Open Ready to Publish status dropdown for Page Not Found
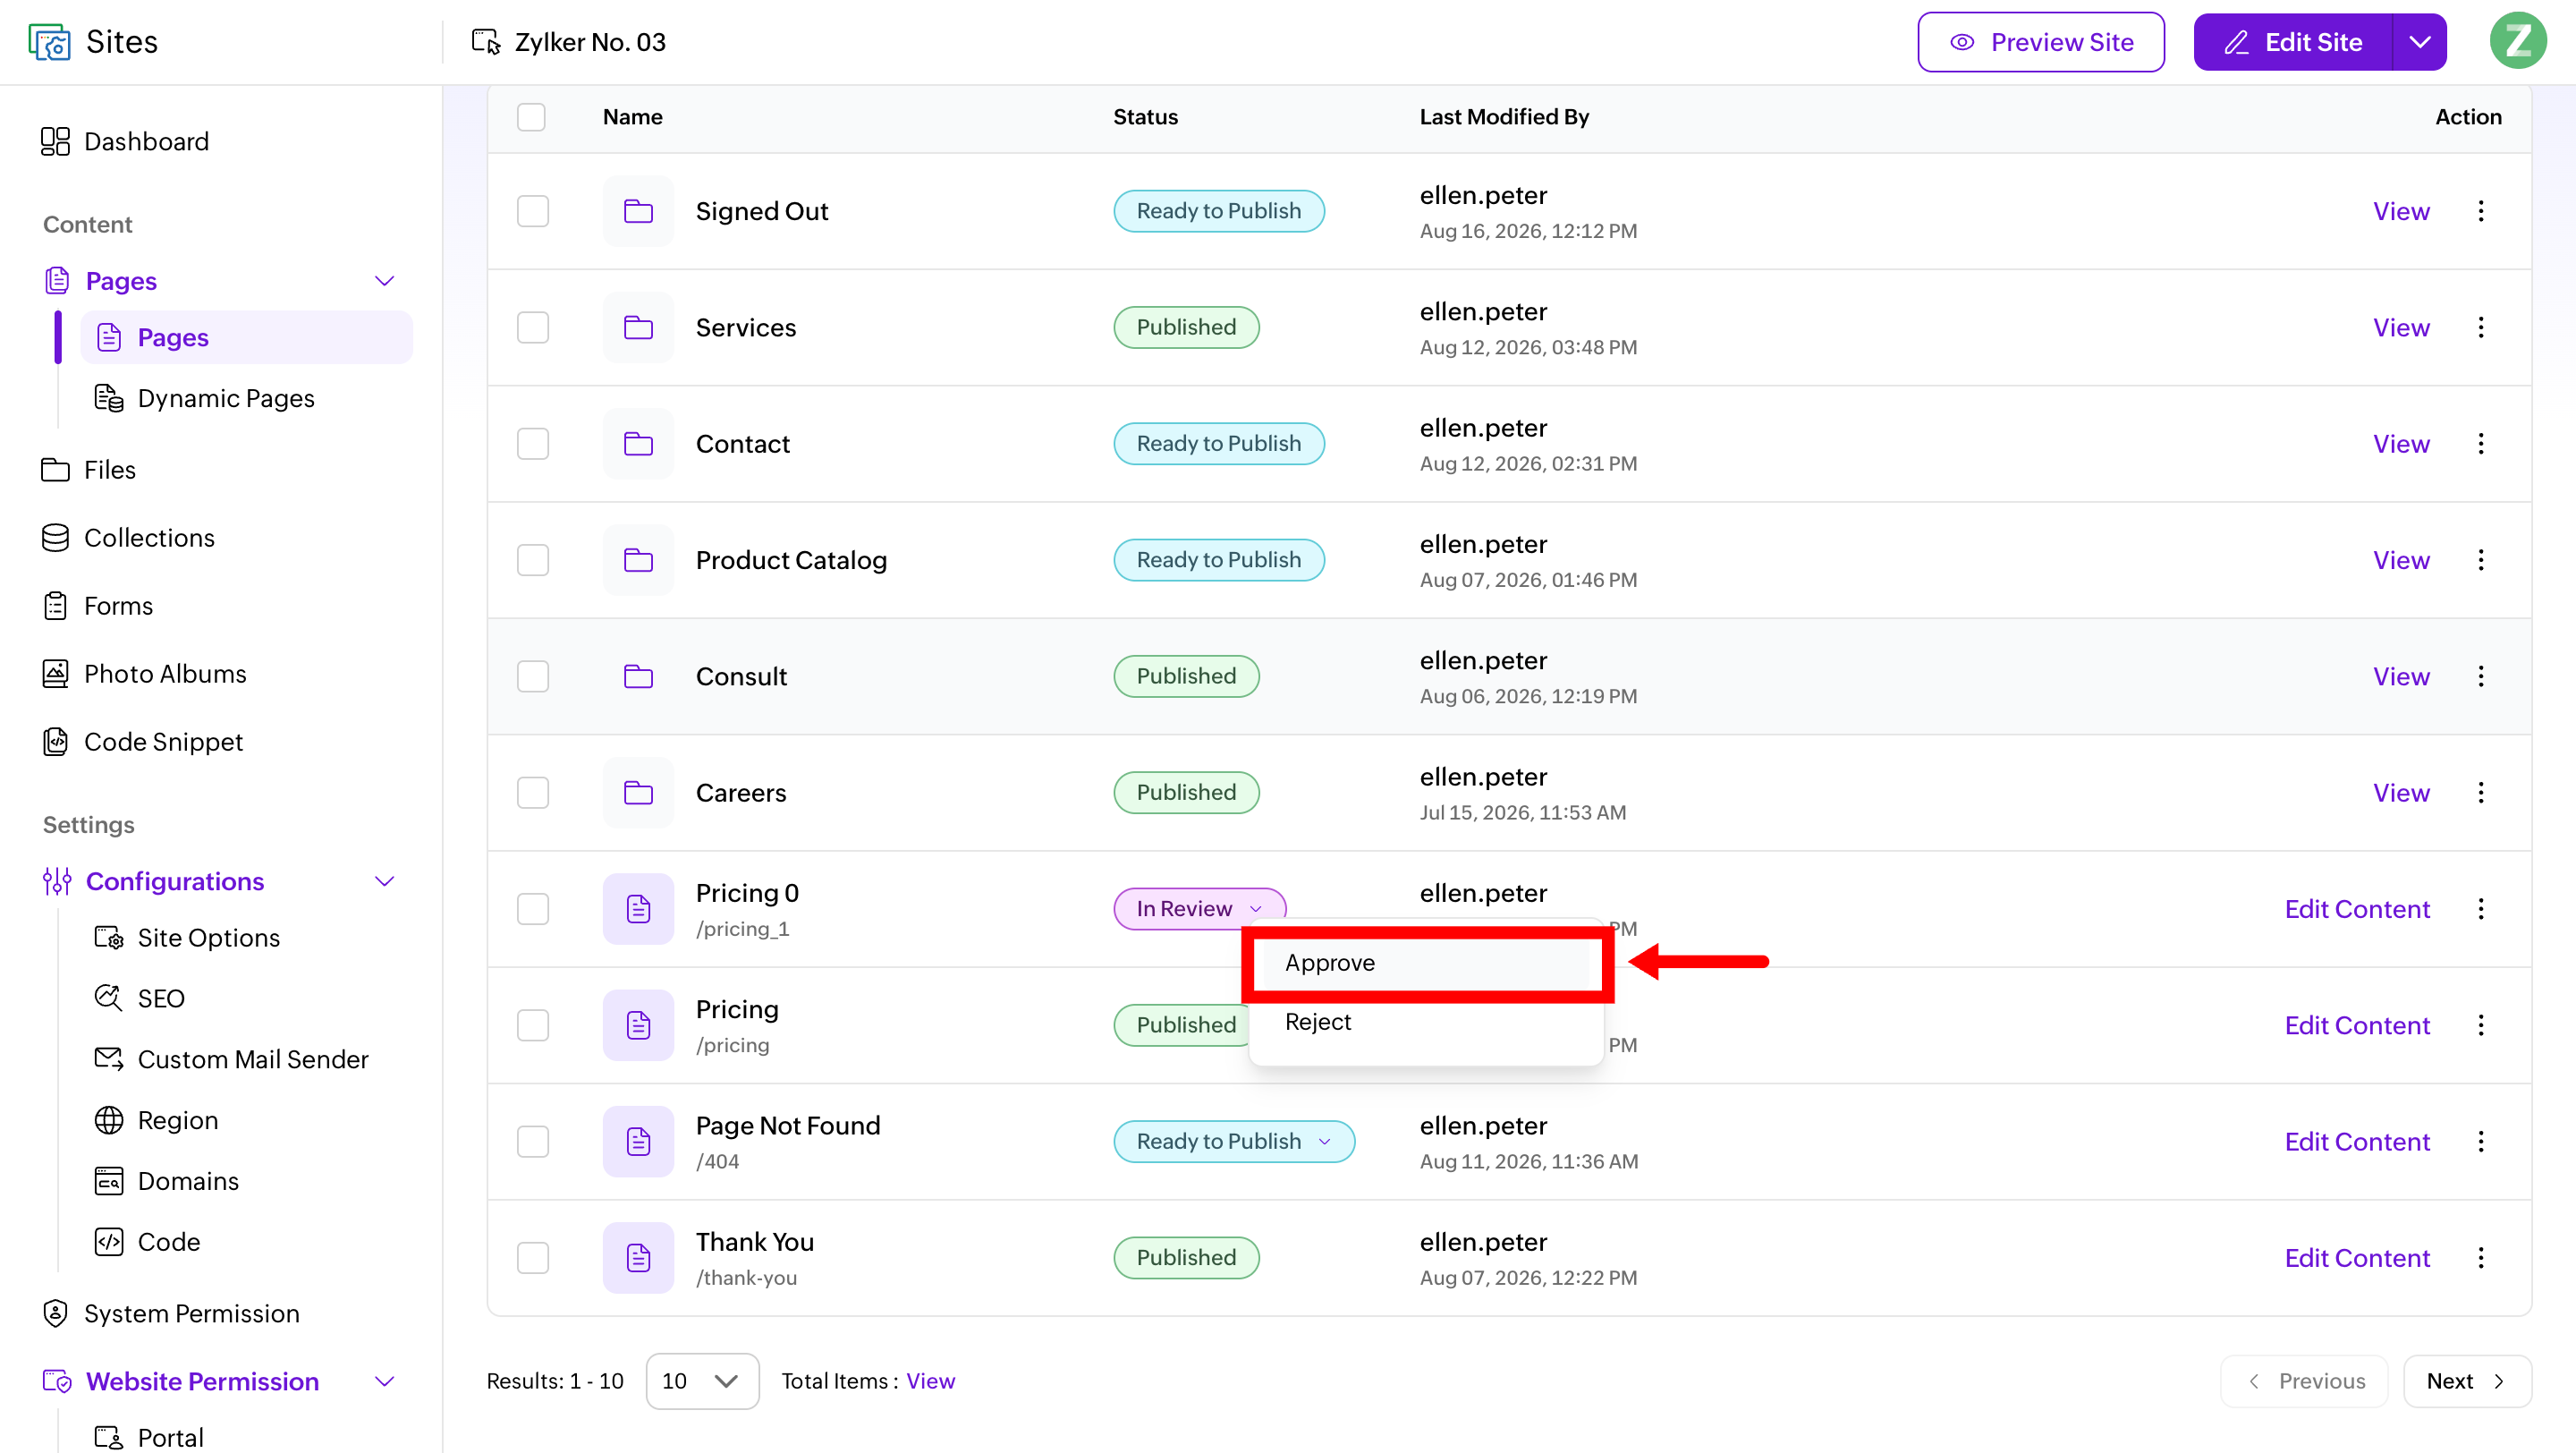Image resolution: width=2576 pixels, height=1453 pixels. pyautogui.click(x=1234, y=1142)
